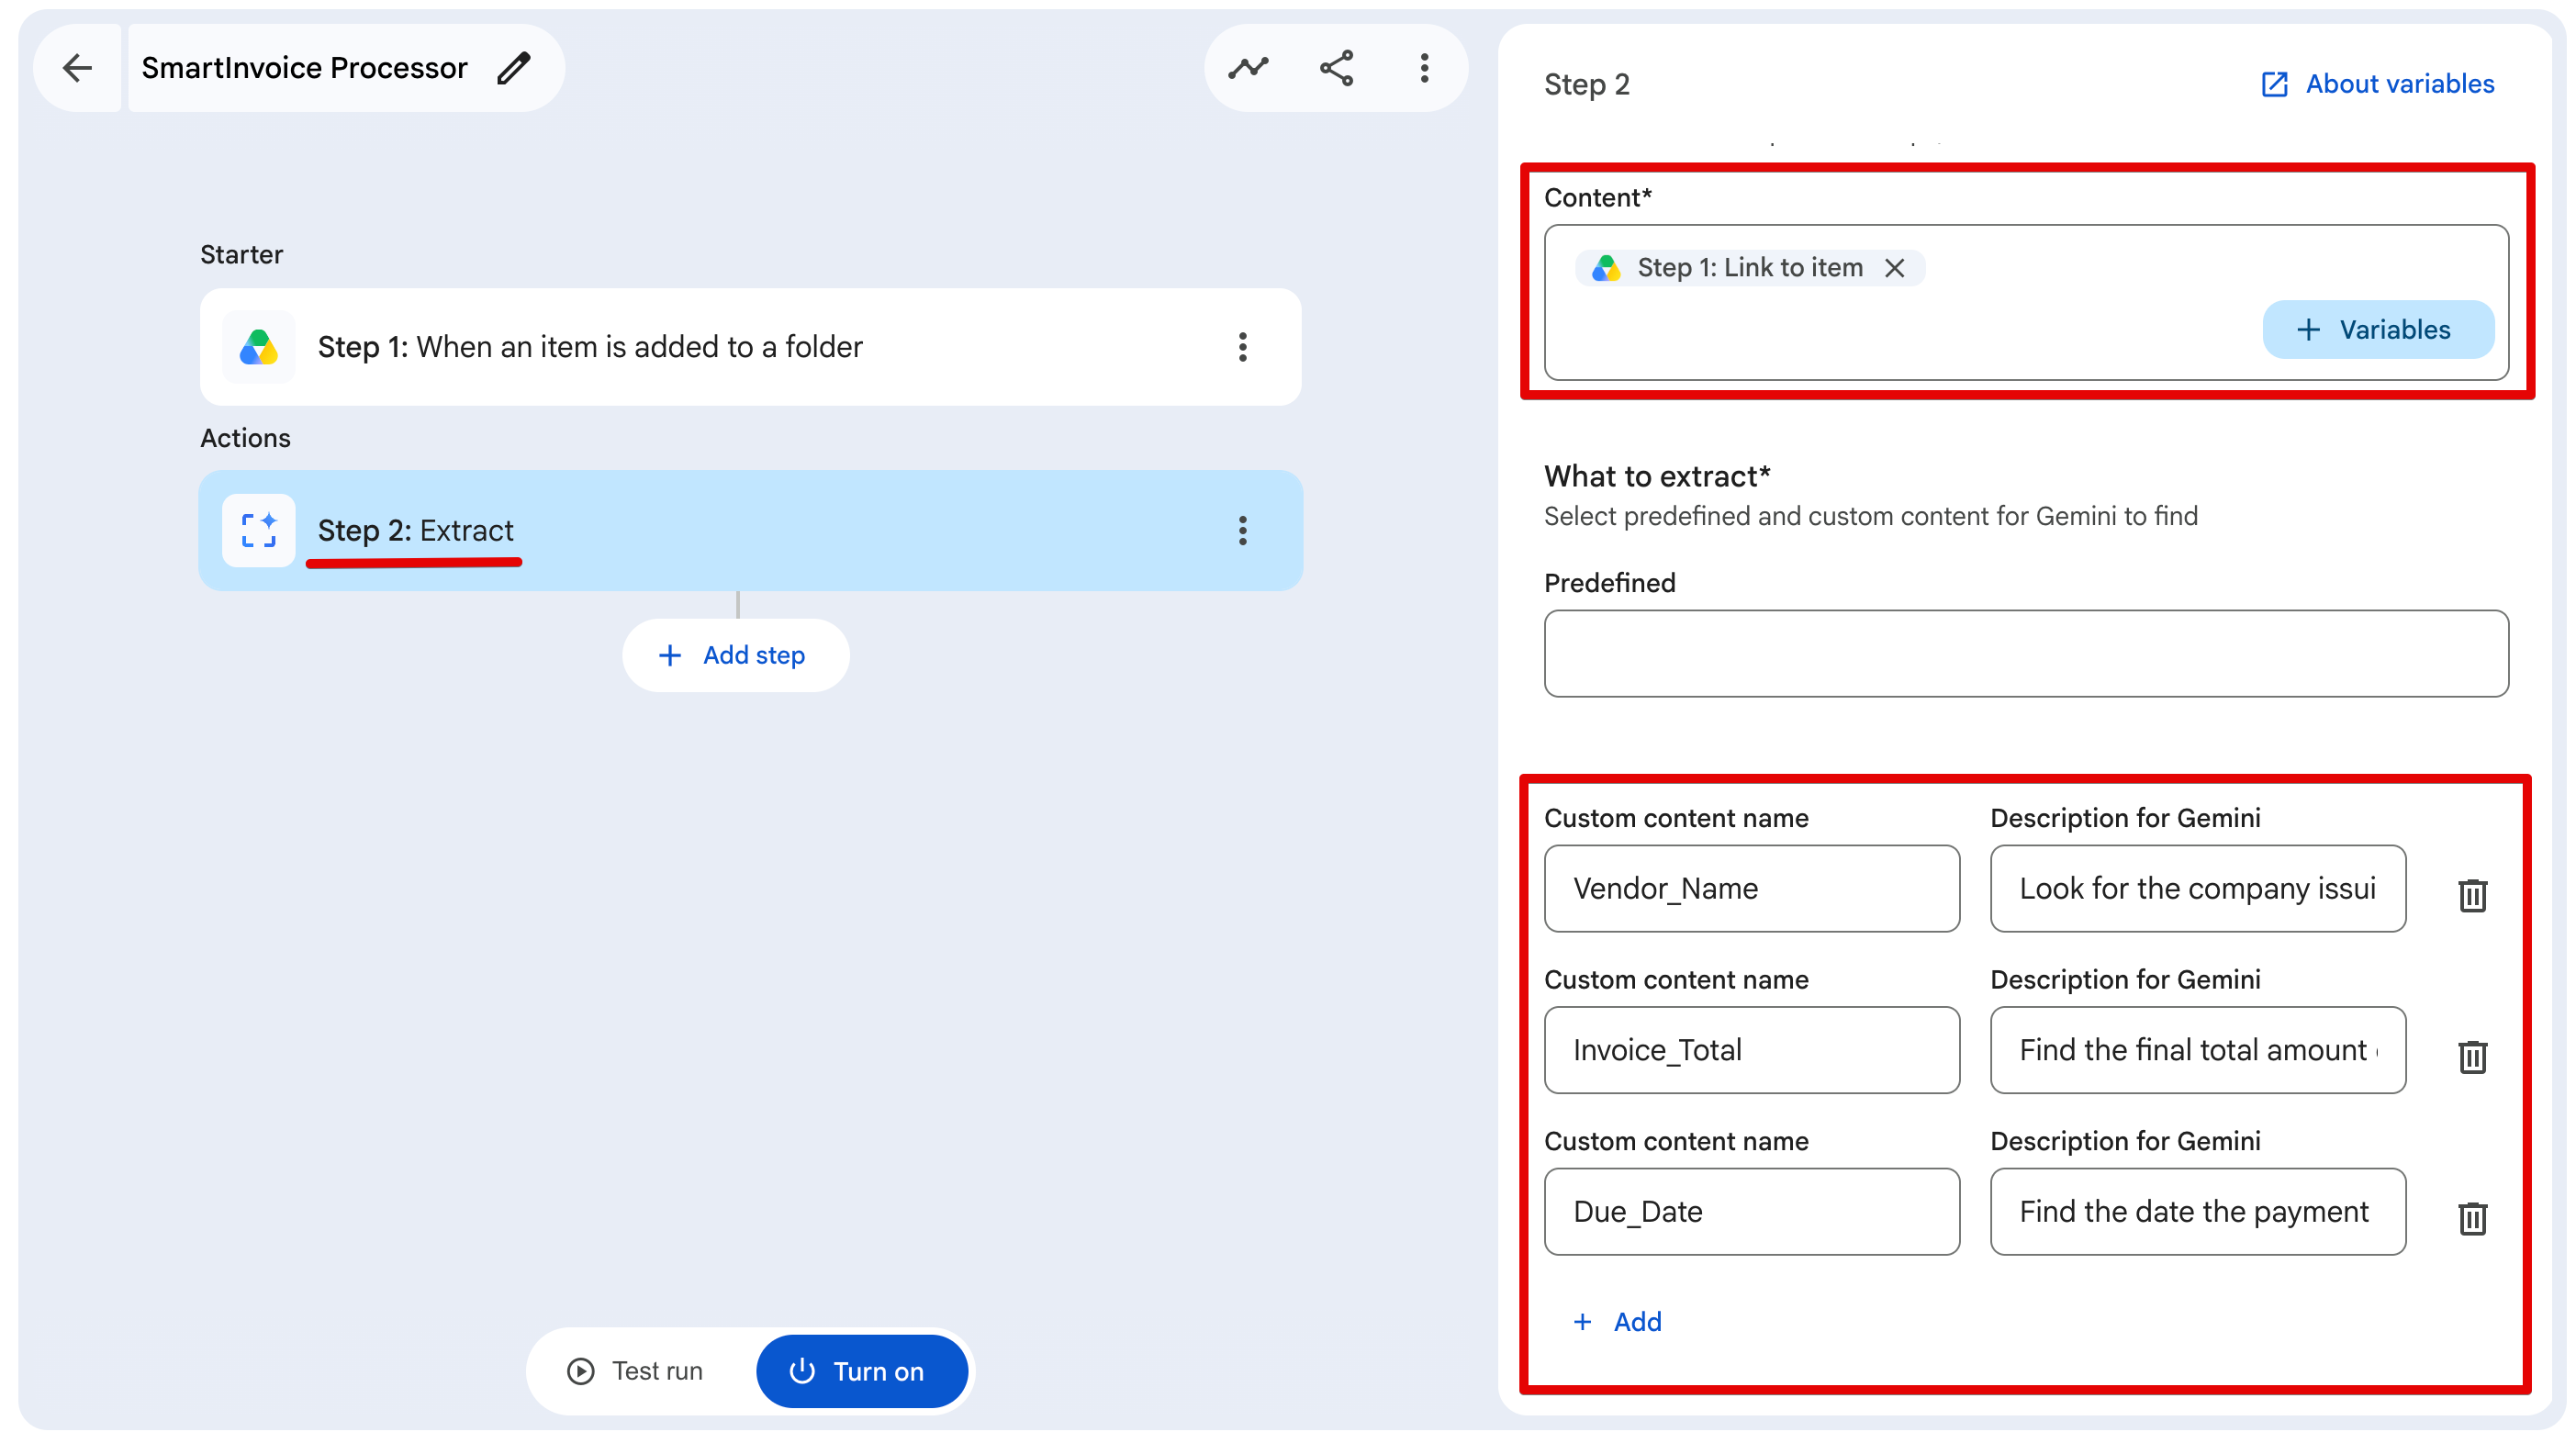Turn on the flow
The width and height of the screenshot is (2576, 1443).
862,1371
